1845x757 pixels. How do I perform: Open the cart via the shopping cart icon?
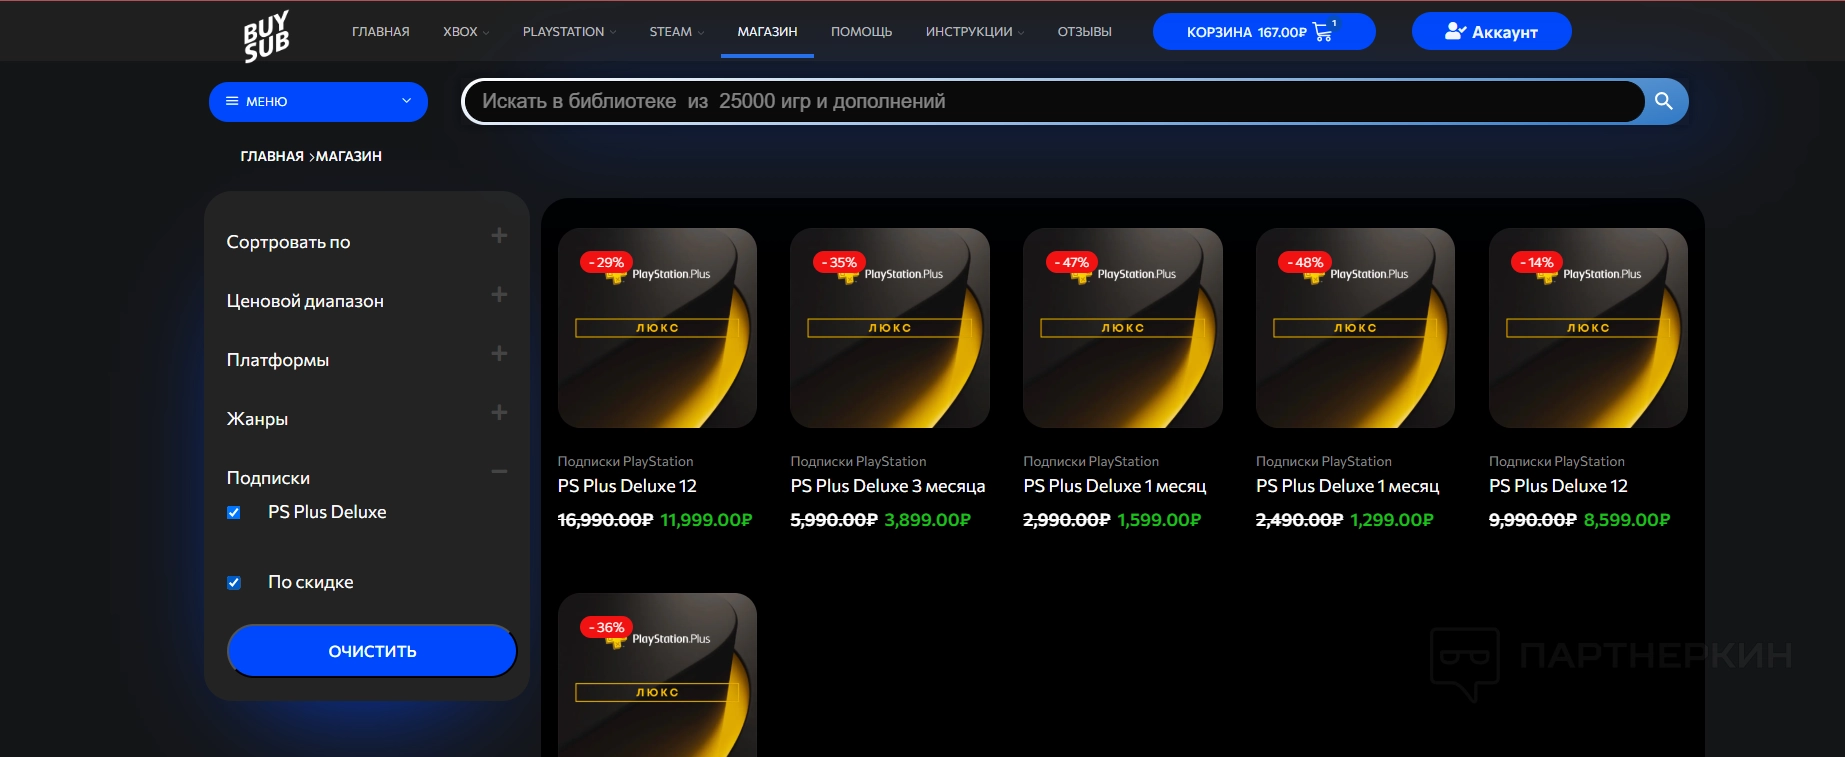click(1323, 31)
